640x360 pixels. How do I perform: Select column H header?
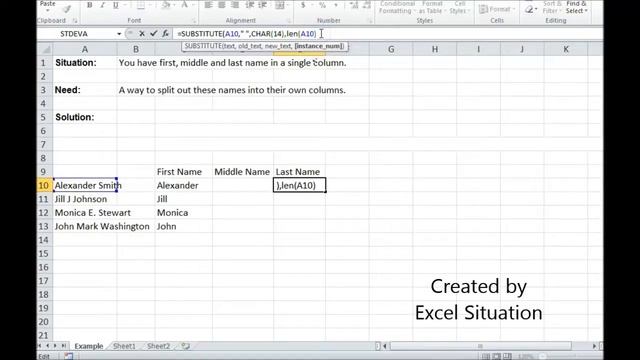click(x=435, y=49)
